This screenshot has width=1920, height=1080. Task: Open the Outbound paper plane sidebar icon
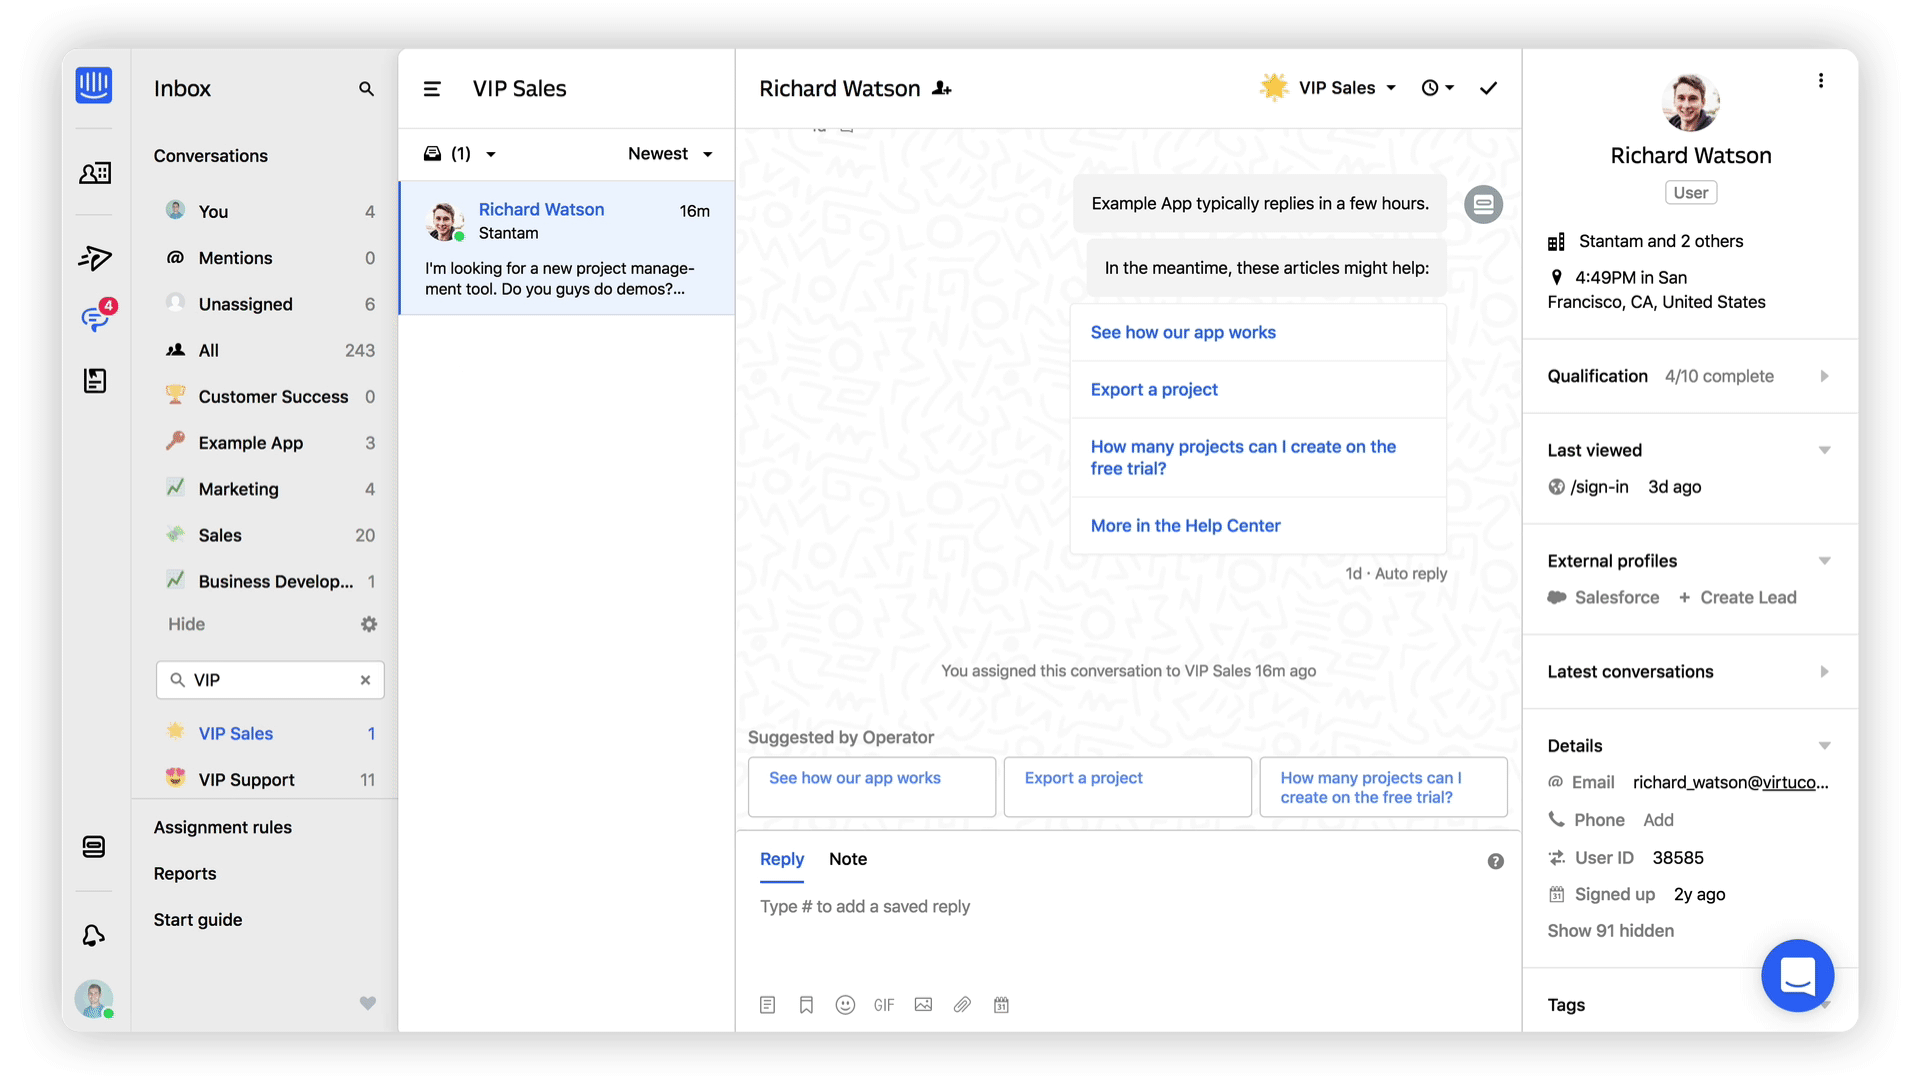94,258
